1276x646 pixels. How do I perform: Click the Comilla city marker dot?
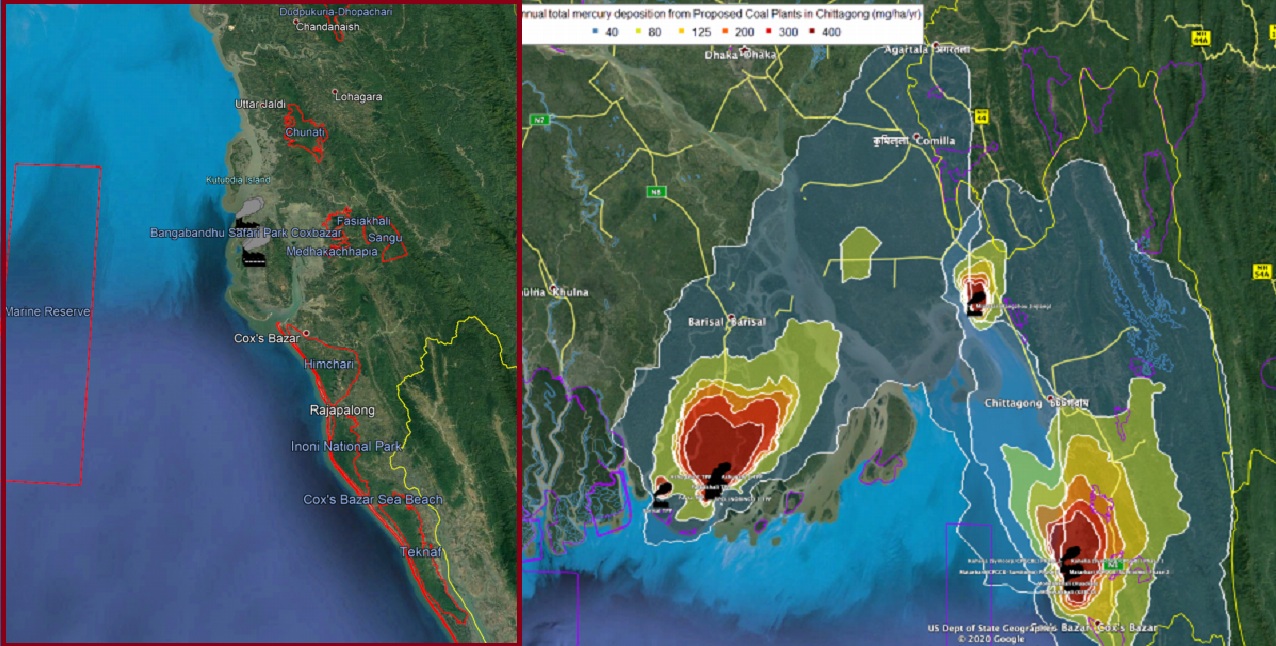(x=916, y=136)
